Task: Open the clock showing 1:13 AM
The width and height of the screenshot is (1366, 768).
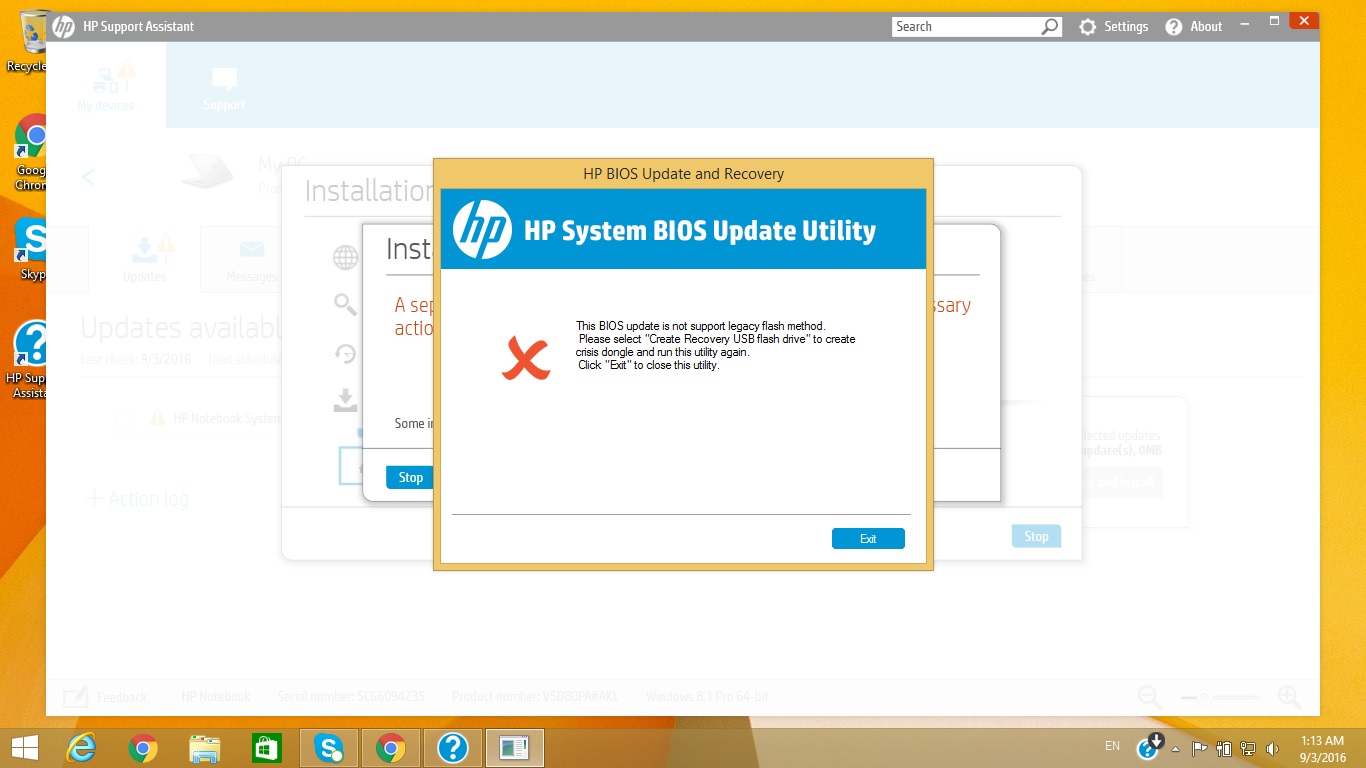Action: pos(1322,748)
